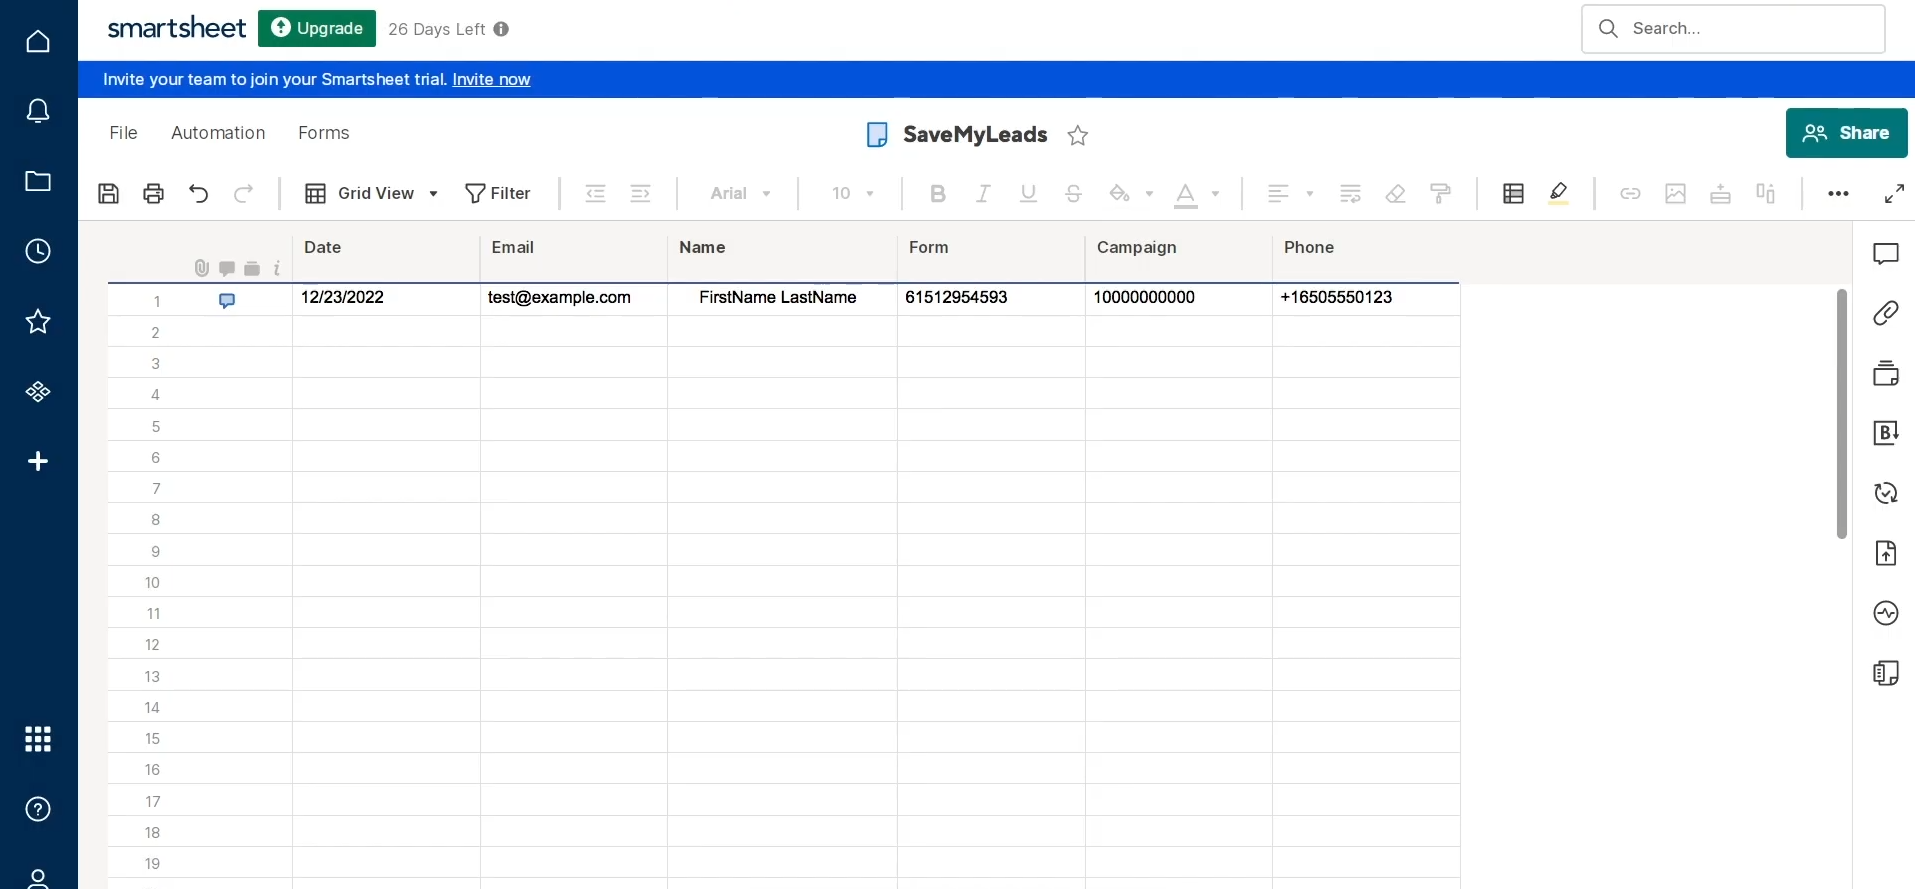Toggle Bold formatting
The image size is (1915, 889).
pos(937,193)
